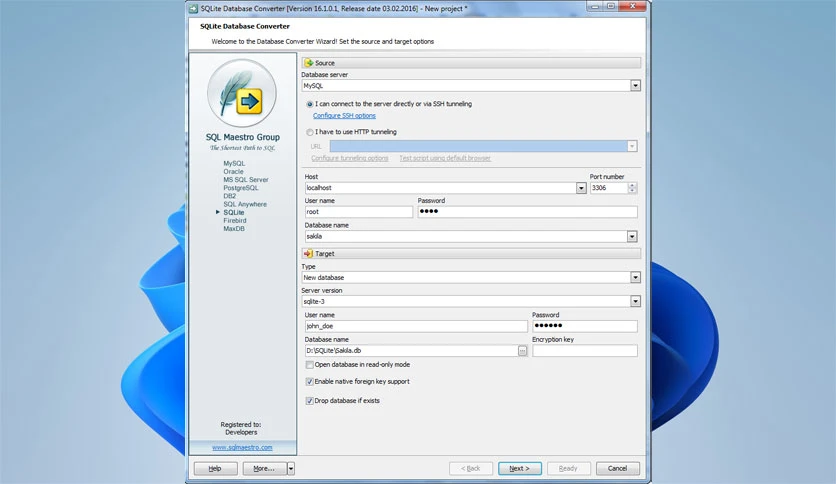
Task: Visit the www.sqlmaestro.com link
Action: (x=242, y=448)
